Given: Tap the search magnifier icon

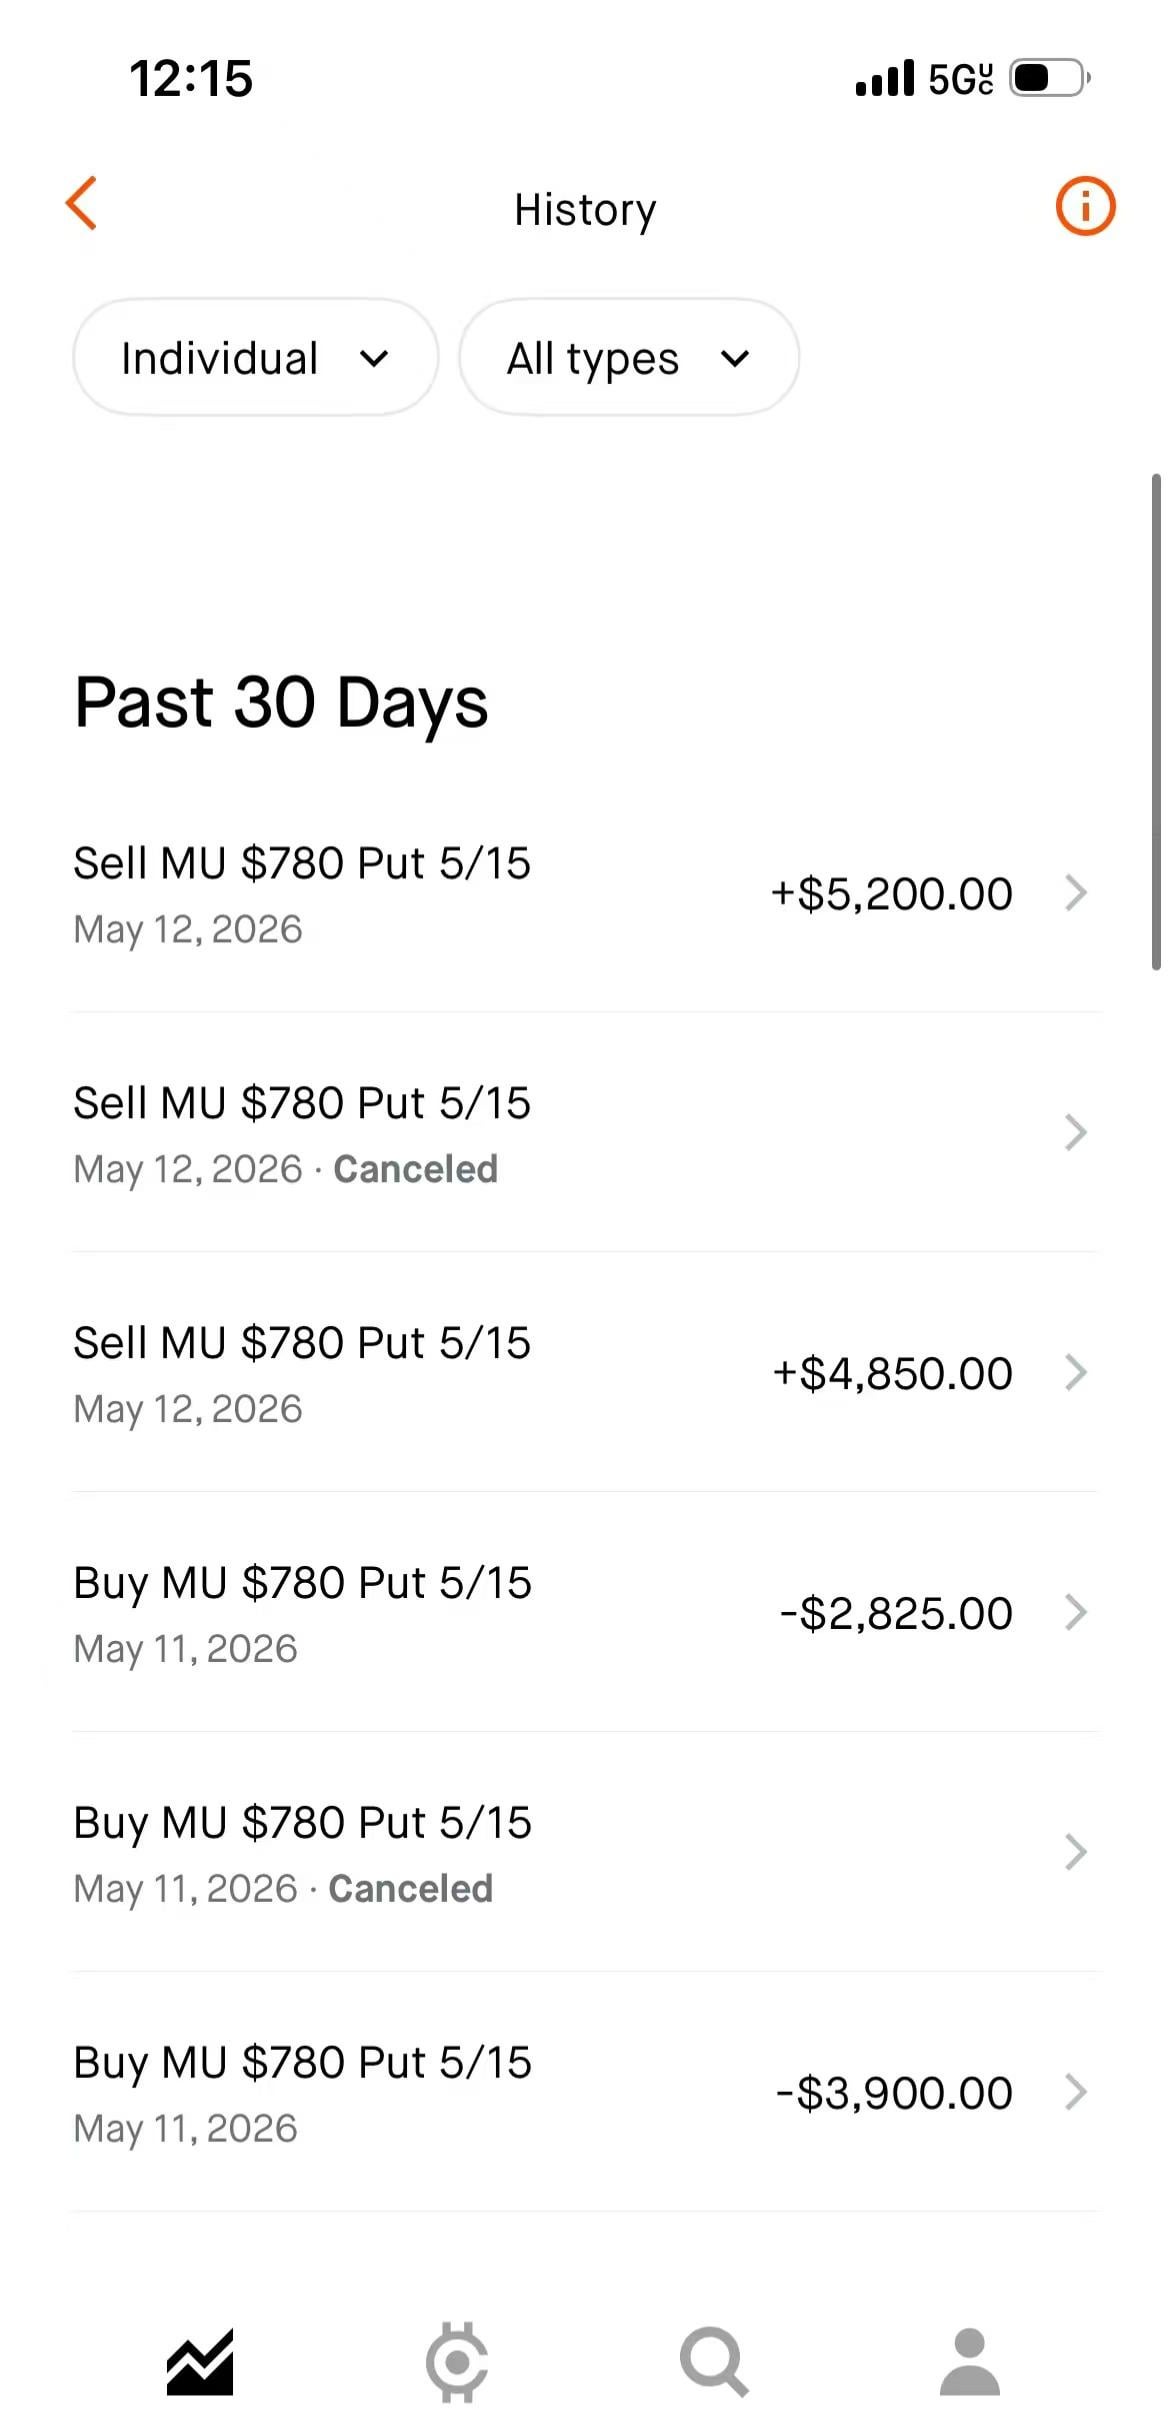Looking at the screenshot, I should (x=714, y=2362).
